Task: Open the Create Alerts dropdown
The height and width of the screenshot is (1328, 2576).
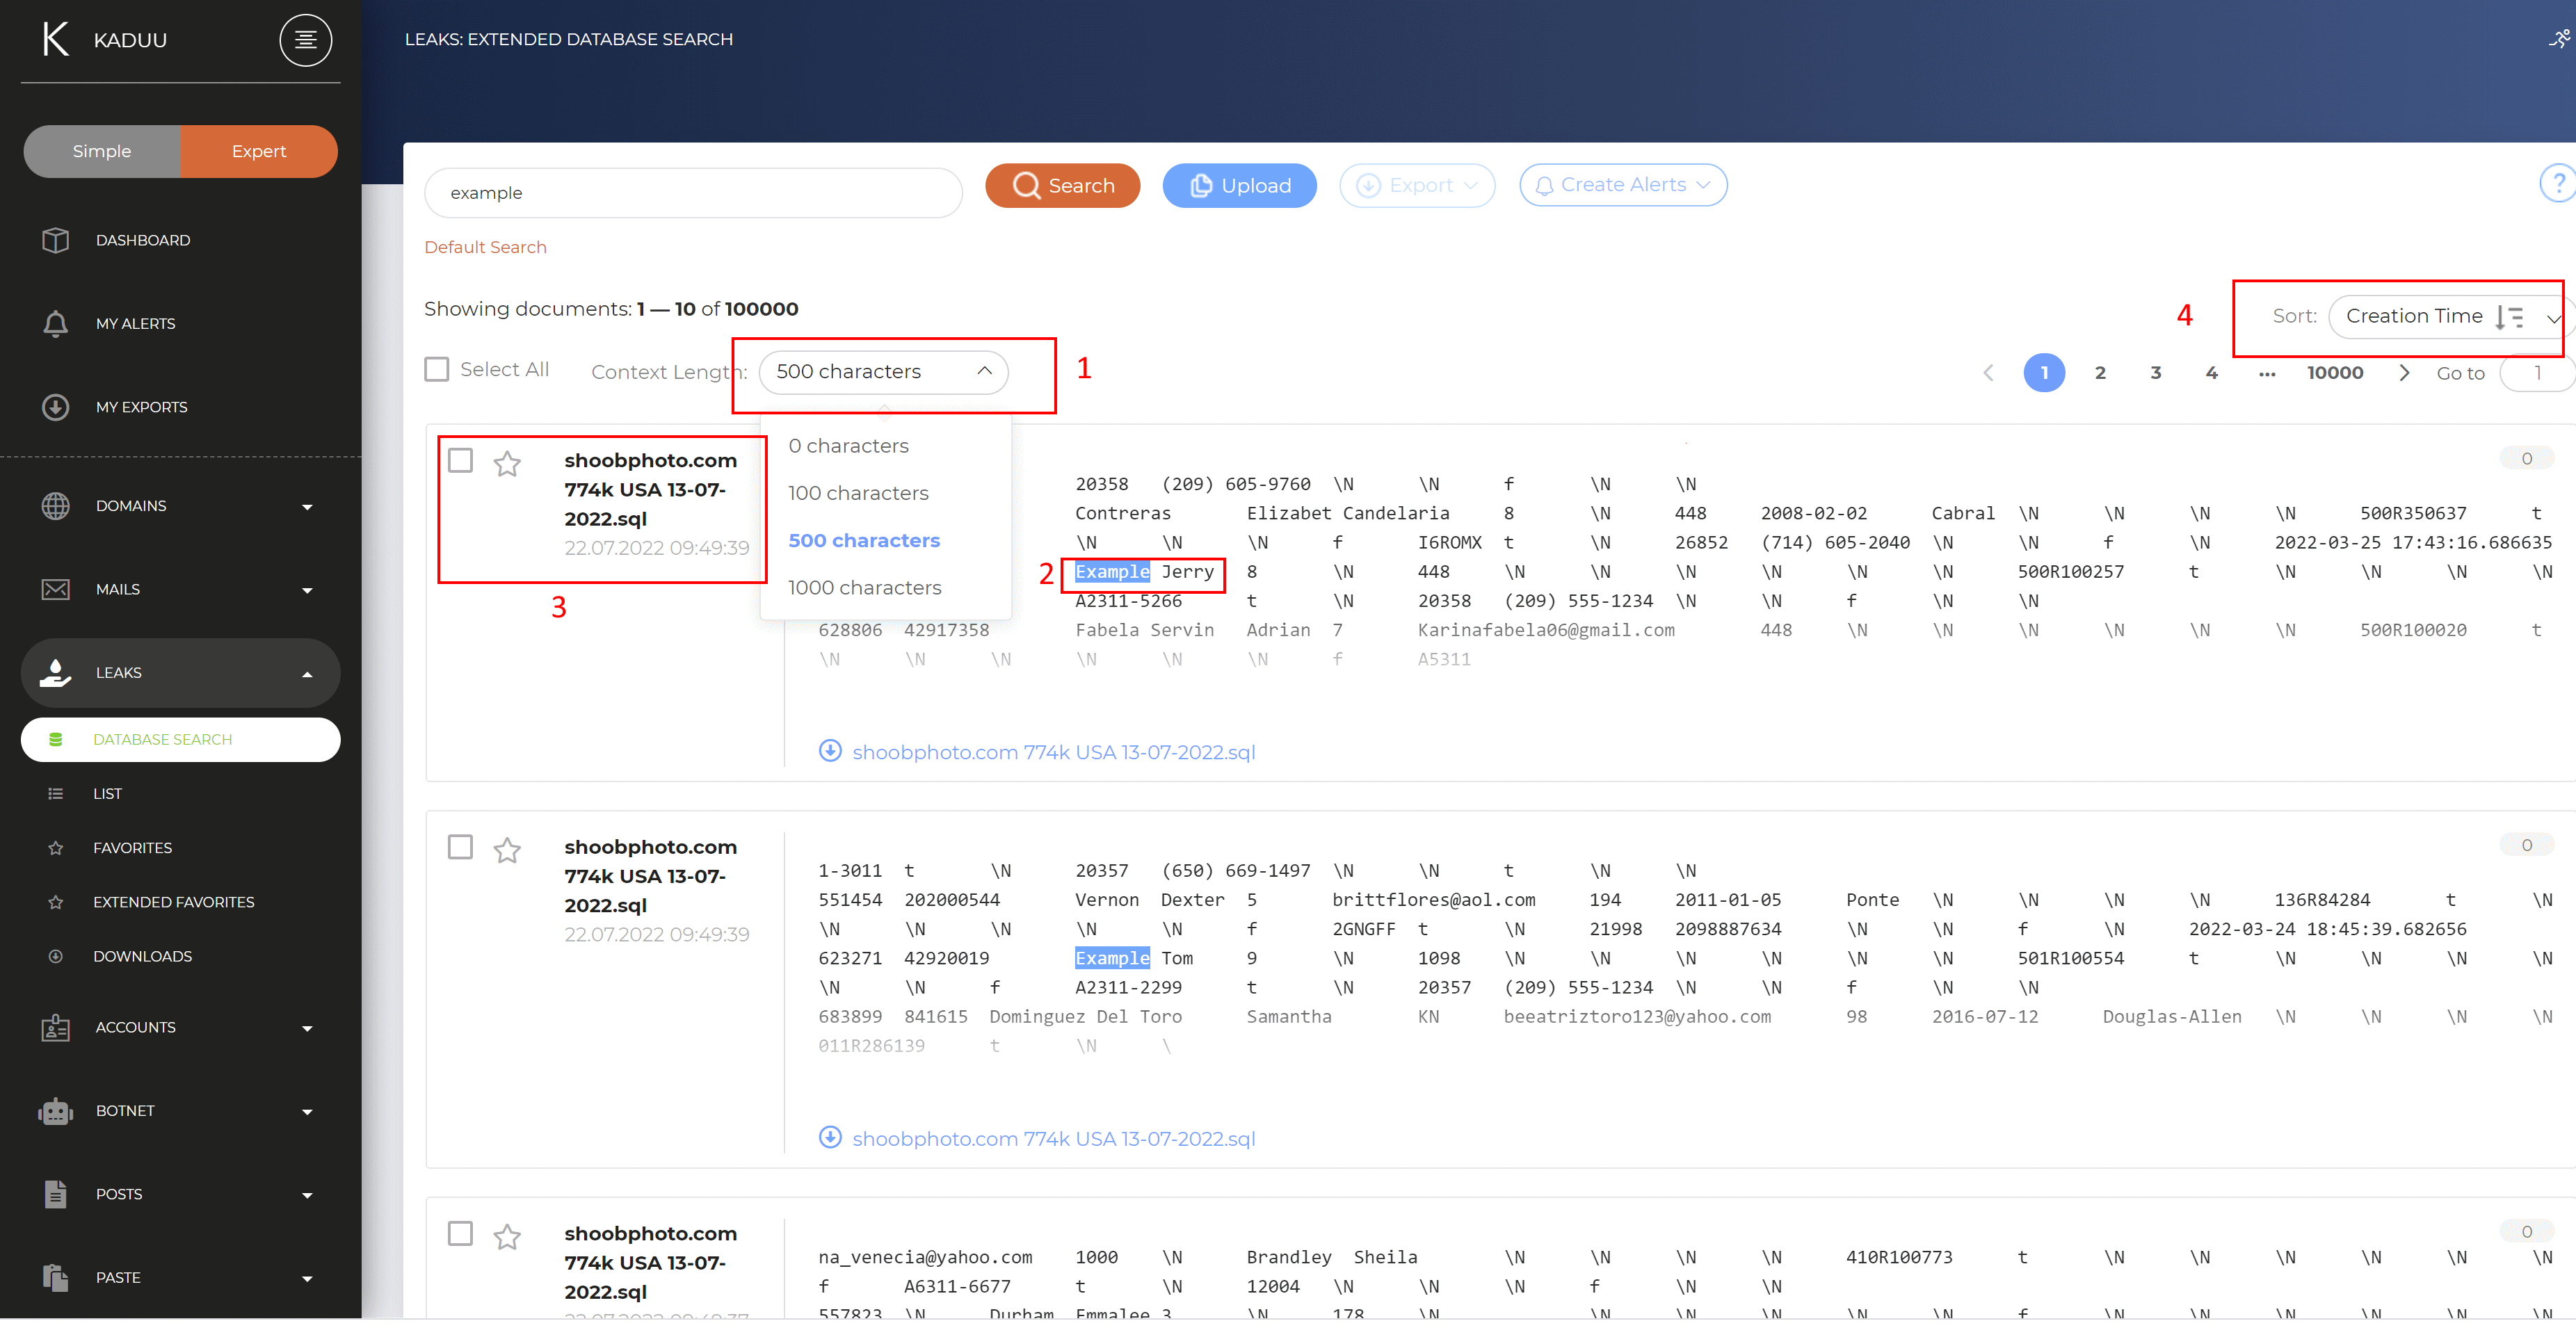Action: coord(1622,185)
